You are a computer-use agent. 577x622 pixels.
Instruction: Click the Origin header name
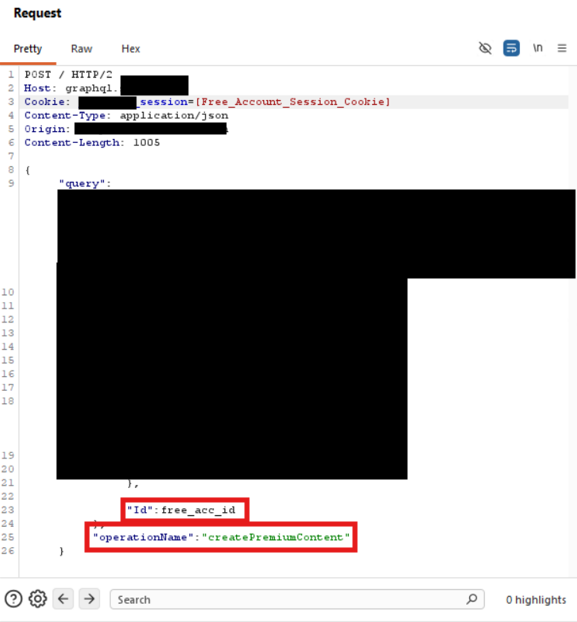45,129
